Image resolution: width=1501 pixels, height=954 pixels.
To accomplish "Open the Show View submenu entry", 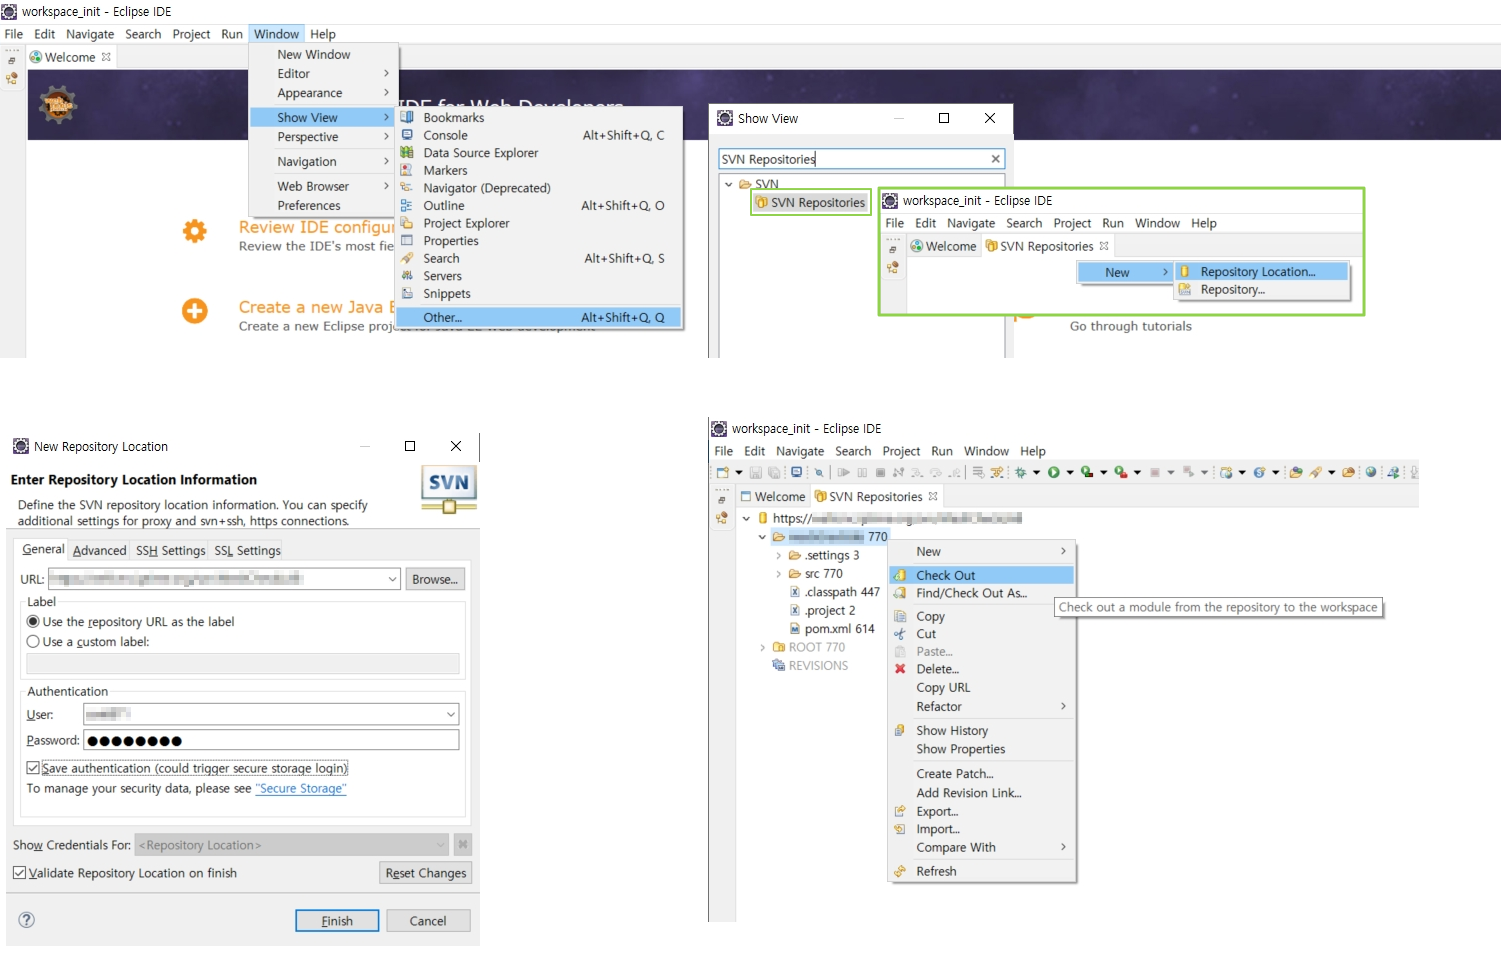I will click(324, 117).
